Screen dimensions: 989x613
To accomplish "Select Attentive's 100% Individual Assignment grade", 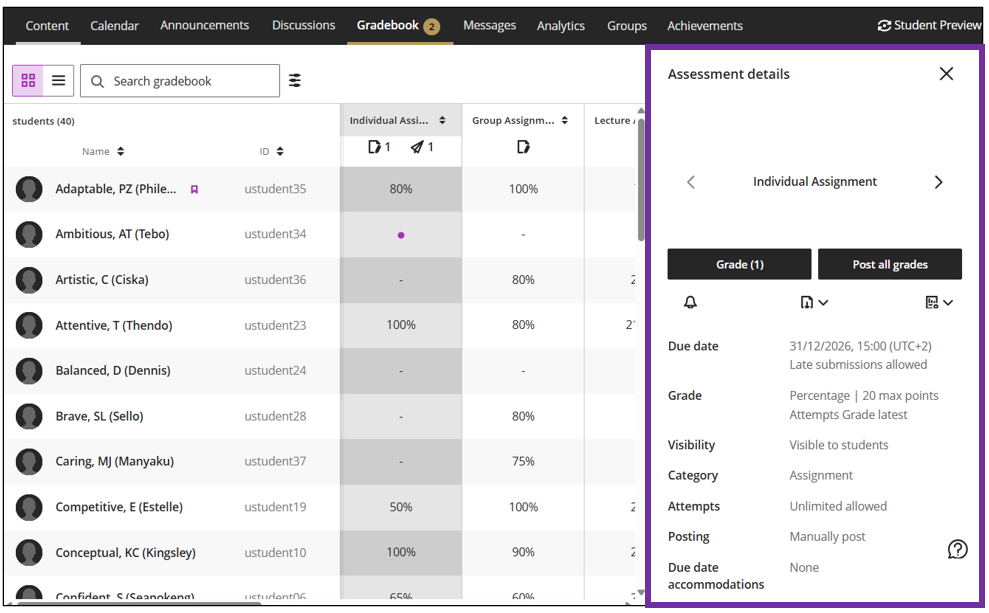I will pyautogui.click(x=401, y=325).
